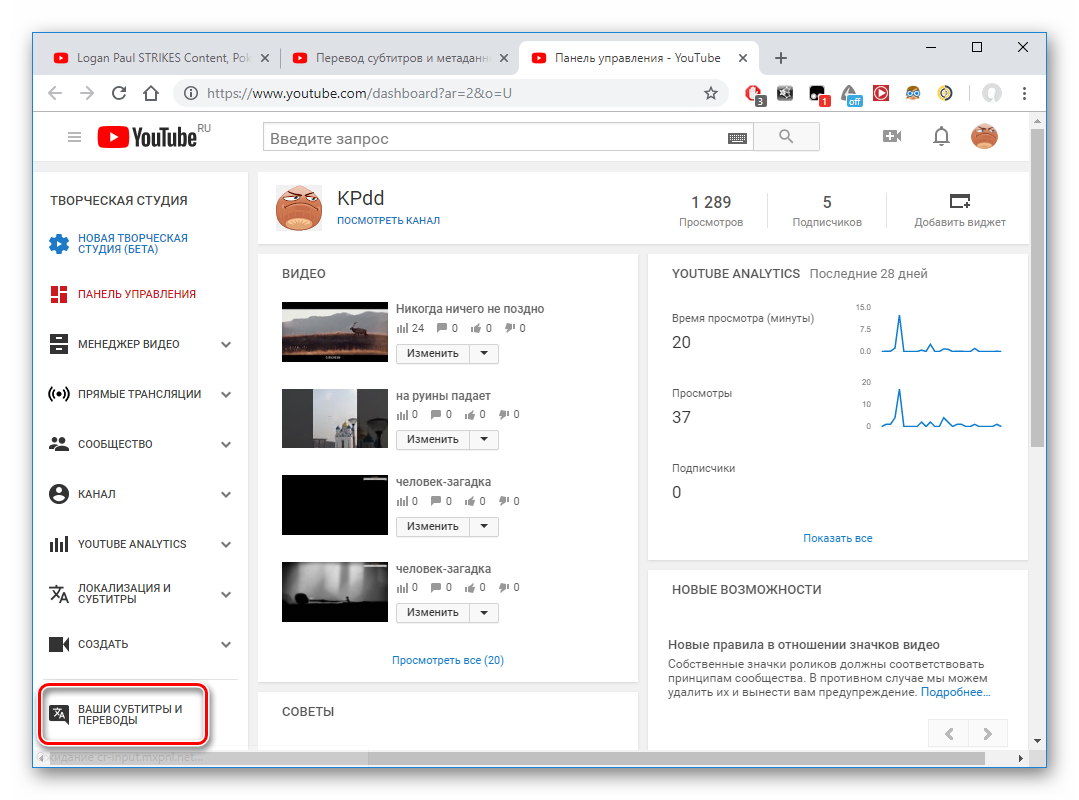Open dropdown arrow next to first Изменить button

coord(484,353)
